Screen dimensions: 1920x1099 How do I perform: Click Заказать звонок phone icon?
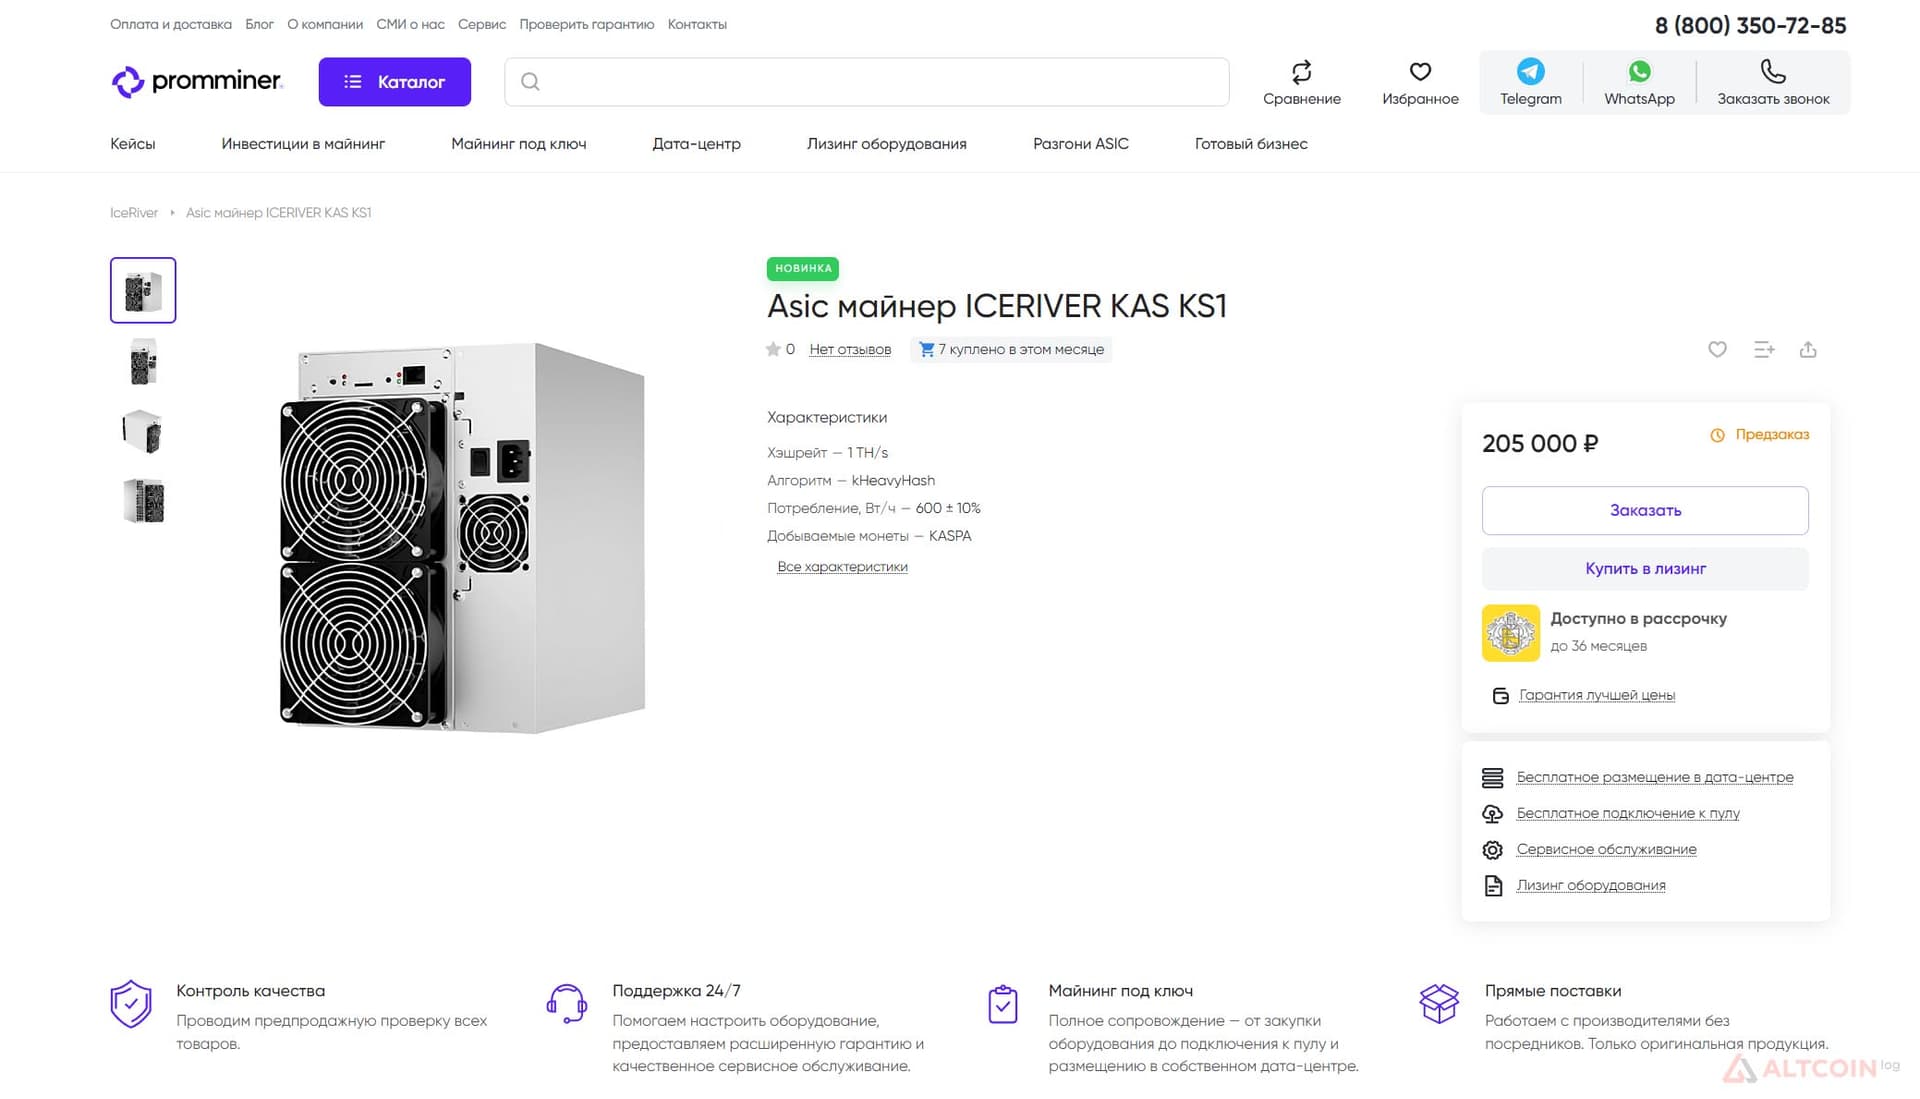[x=1772, y=71]
